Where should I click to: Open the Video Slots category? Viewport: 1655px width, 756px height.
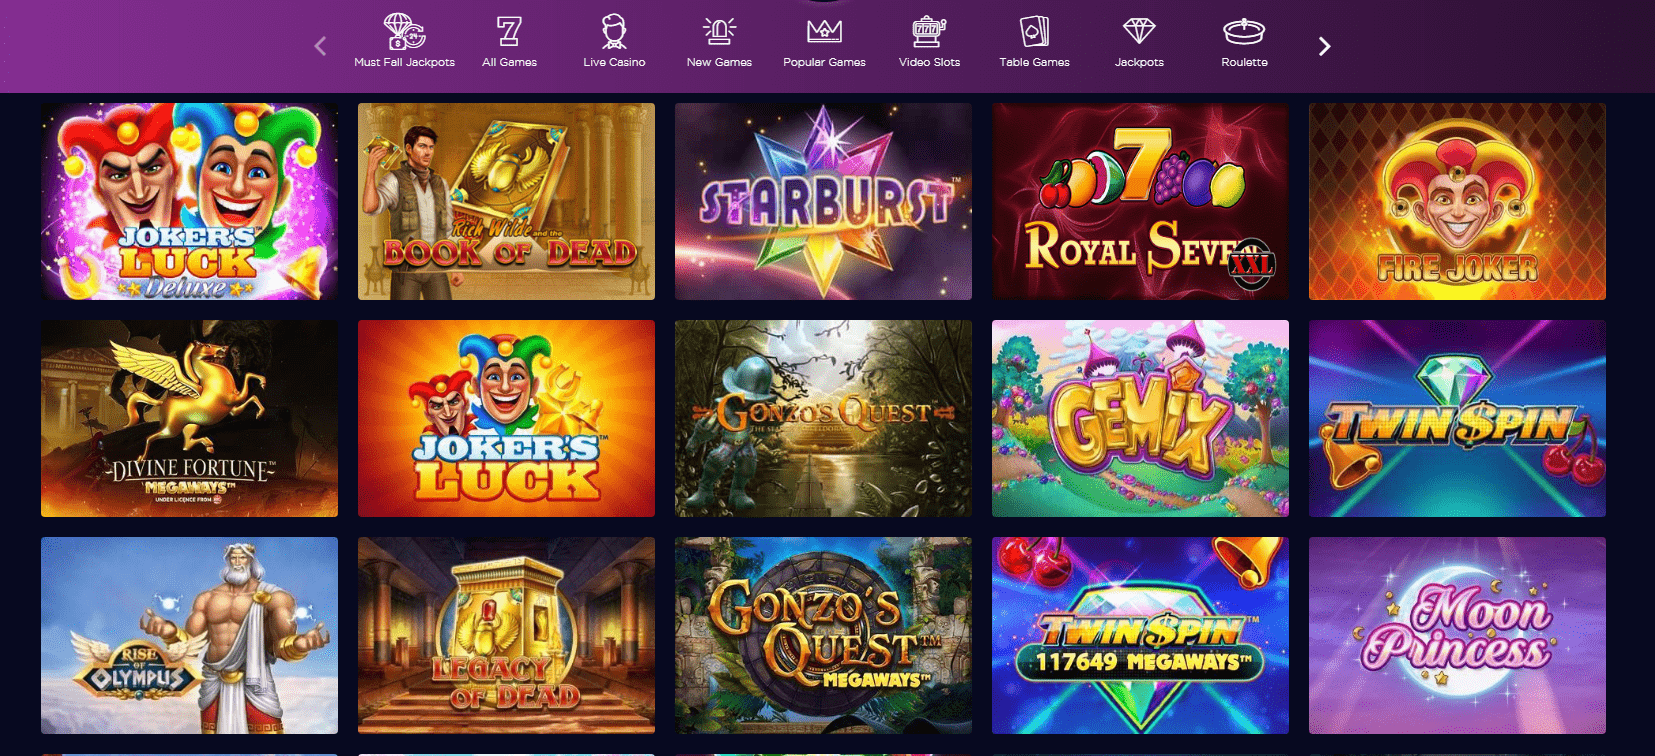929,42
